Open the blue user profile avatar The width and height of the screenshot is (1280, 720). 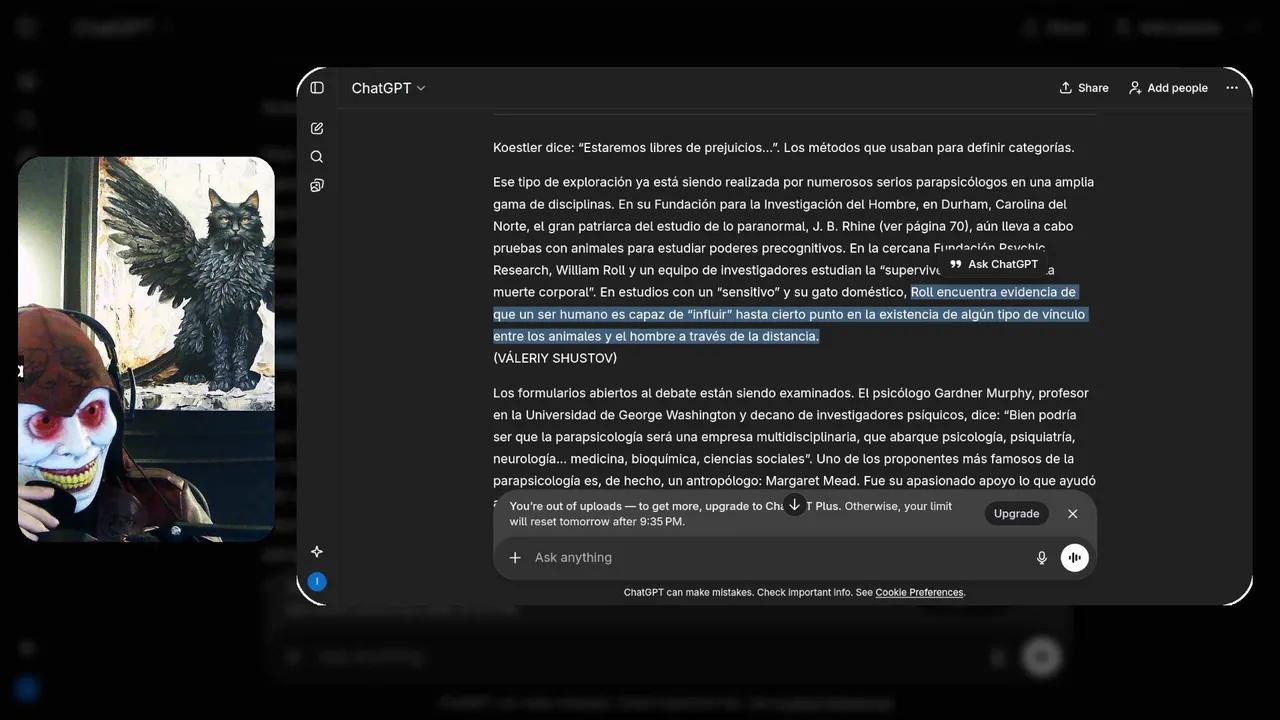coord(317,581)
